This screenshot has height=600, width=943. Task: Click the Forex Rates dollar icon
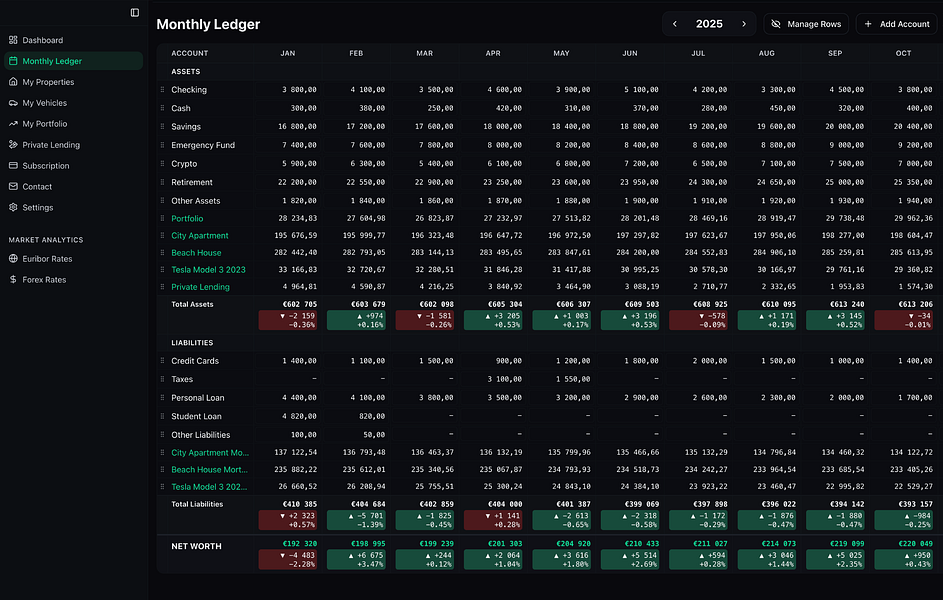[13, 280]
